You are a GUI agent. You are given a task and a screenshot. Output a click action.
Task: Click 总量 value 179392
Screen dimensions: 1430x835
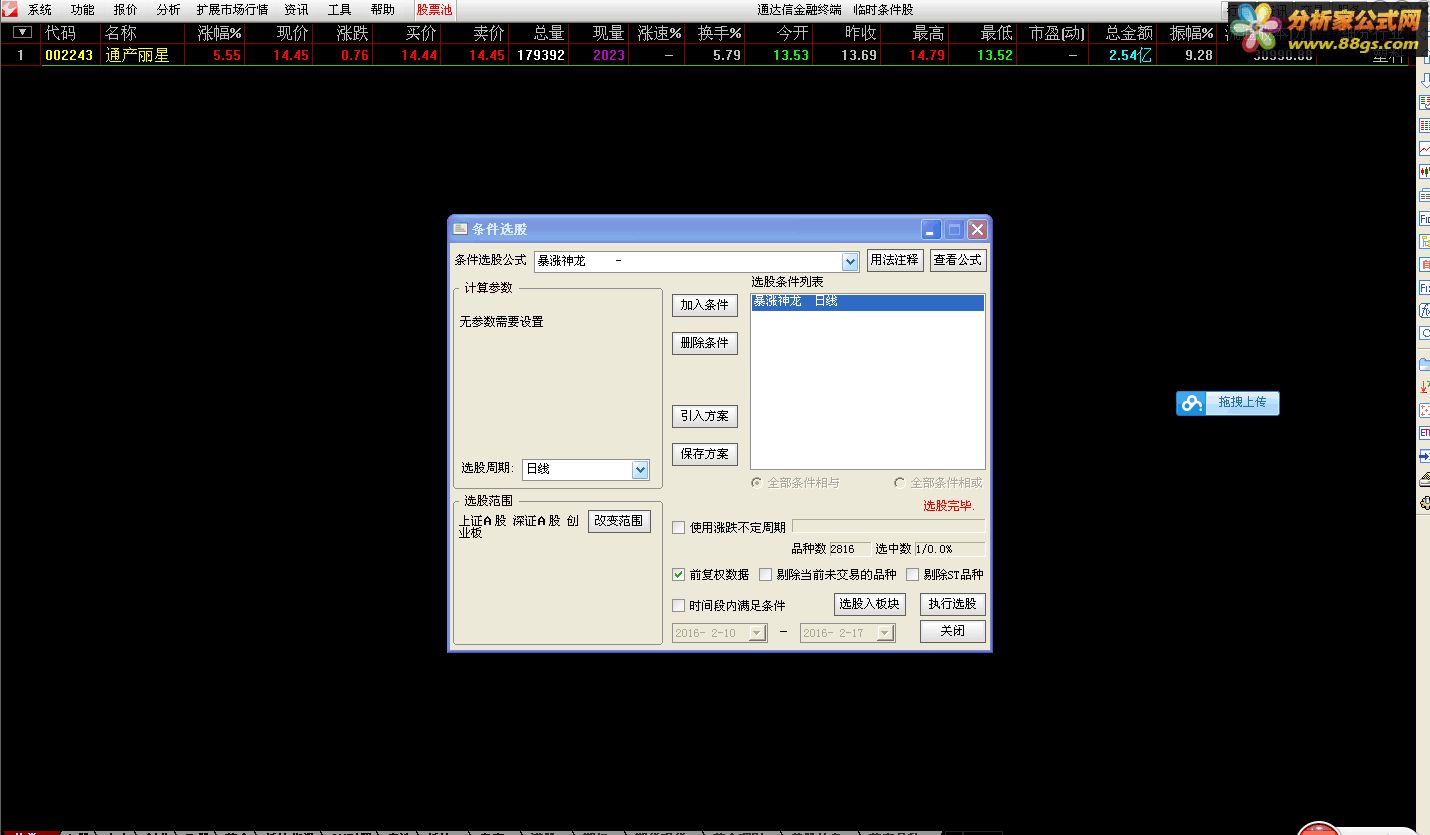point(540,55)
